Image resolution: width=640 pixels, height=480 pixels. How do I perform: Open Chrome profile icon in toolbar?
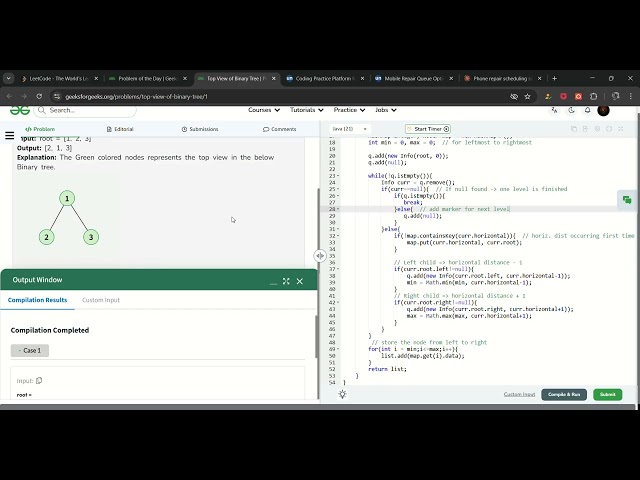point(616,97)
